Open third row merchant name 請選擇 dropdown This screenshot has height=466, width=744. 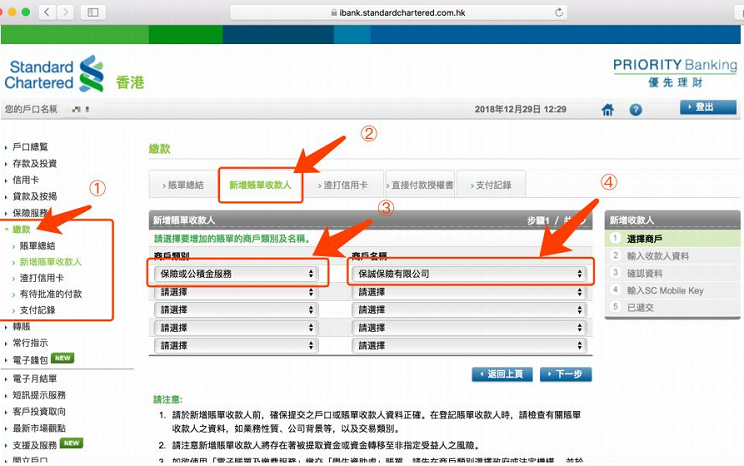469,310
